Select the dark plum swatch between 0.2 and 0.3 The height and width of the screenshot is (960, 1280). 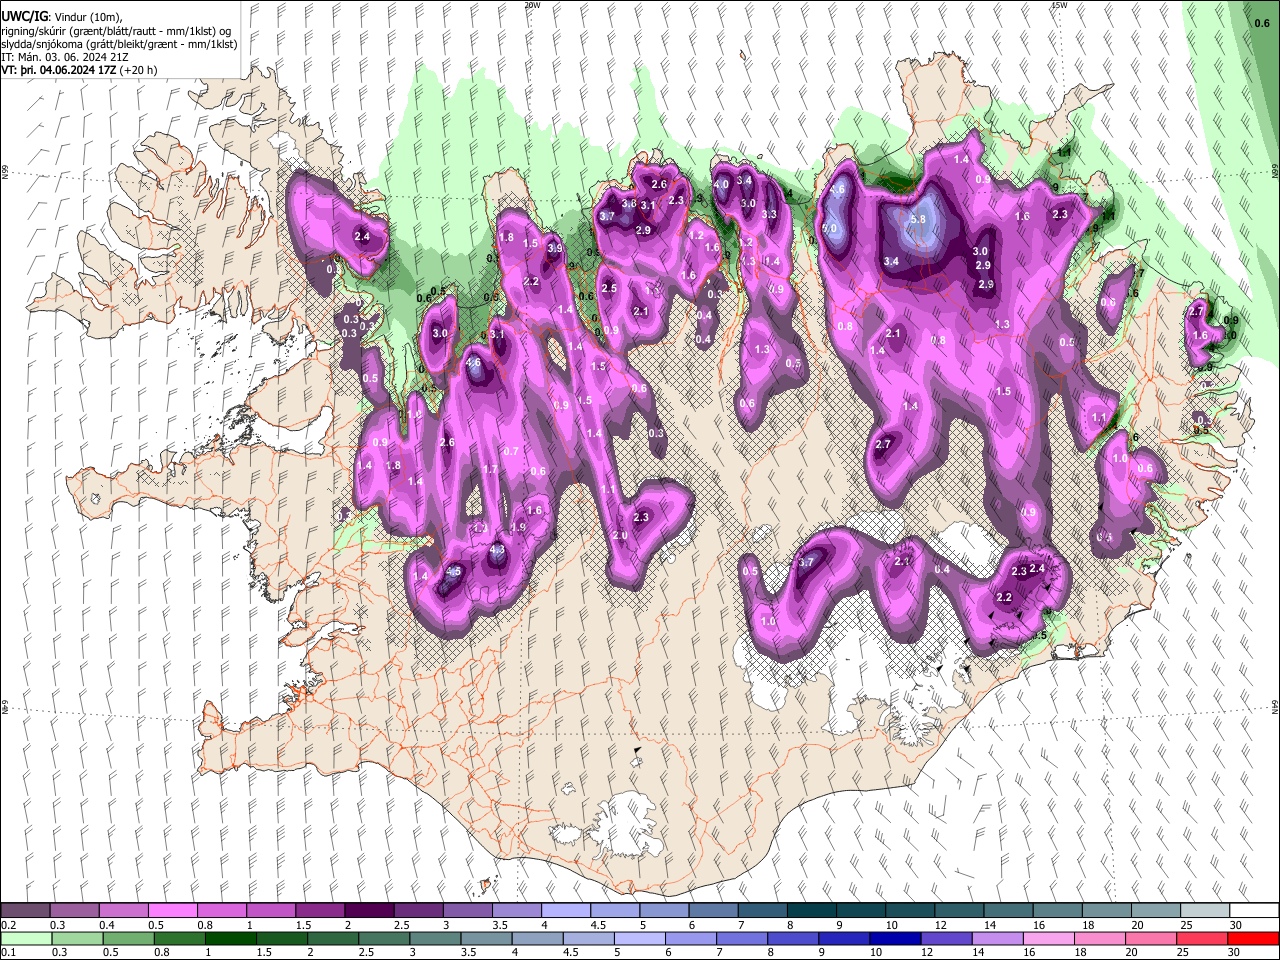click(x=25, y=910)
